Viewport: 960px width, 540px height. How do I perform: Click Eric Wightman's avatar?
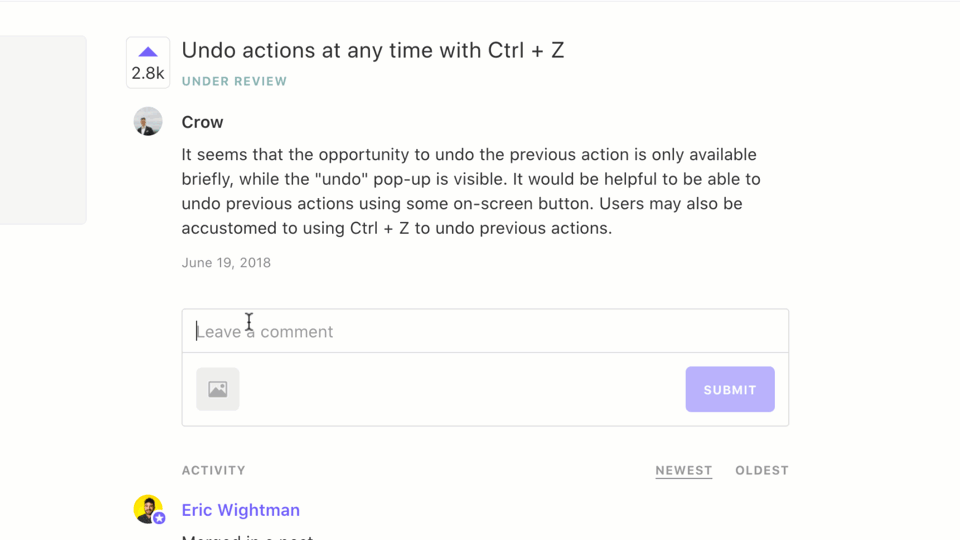[147, 508]
